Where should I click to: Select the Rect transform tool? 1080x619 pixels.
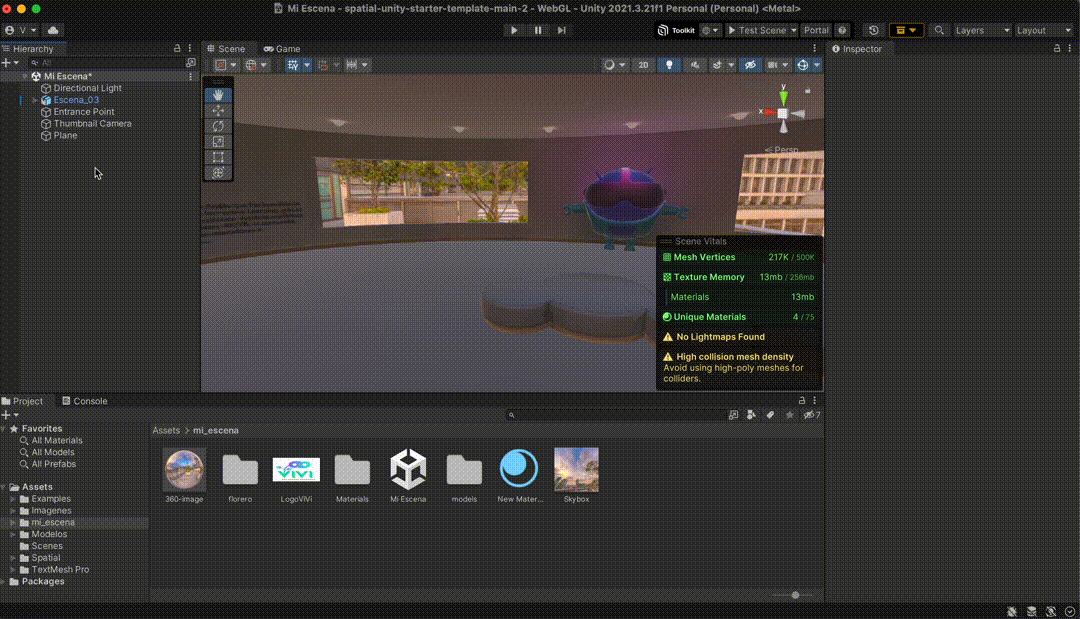218,157
